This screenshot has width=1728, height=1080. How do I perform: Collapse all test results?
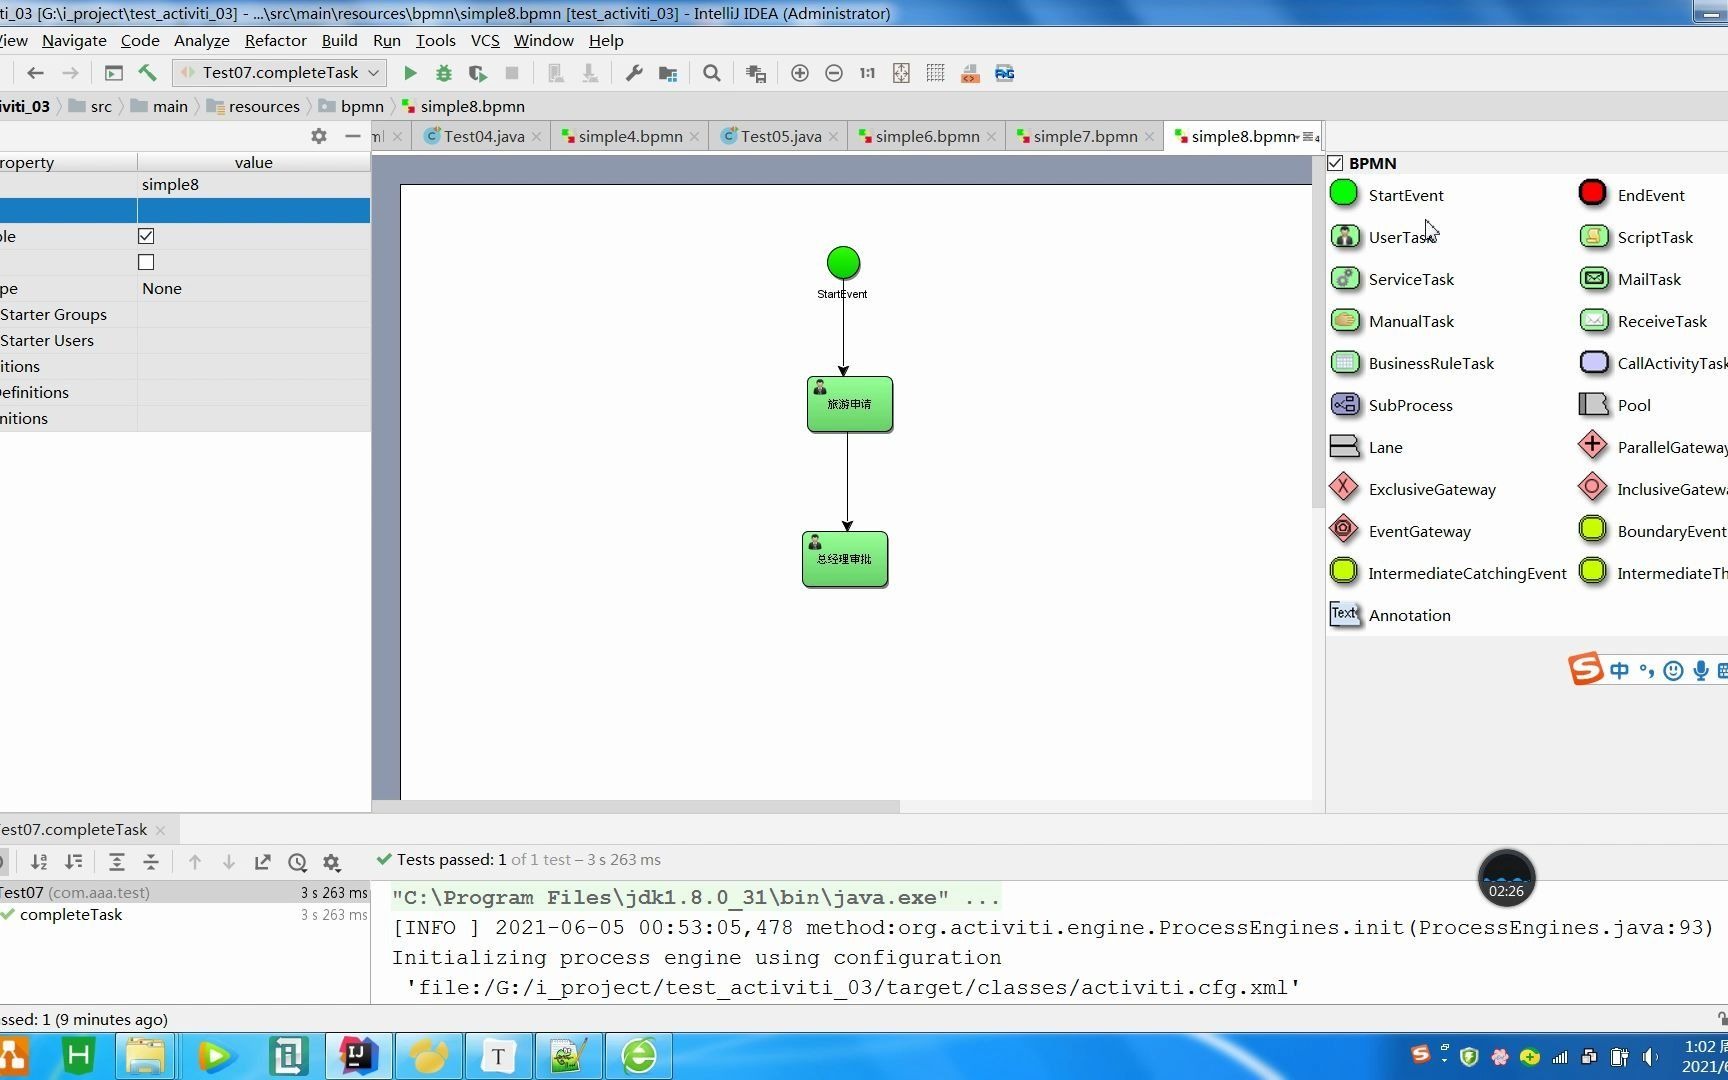click(x=151, y=862)
